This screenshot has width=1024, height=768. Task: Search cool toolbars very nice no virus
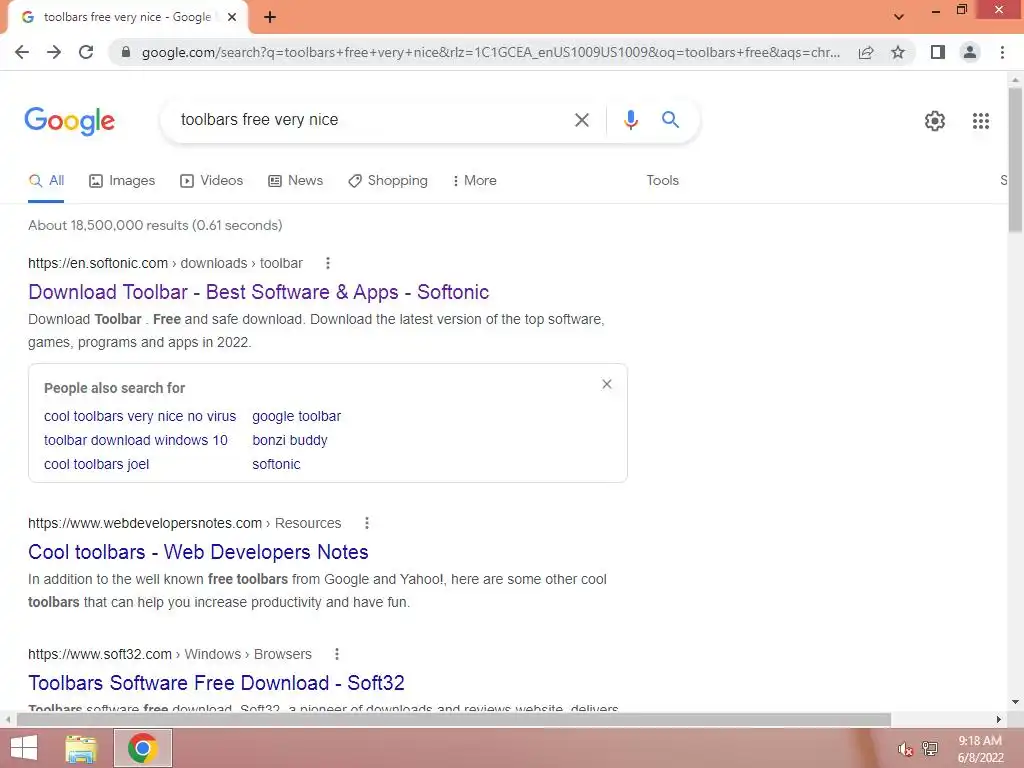[x=140, y=416]
